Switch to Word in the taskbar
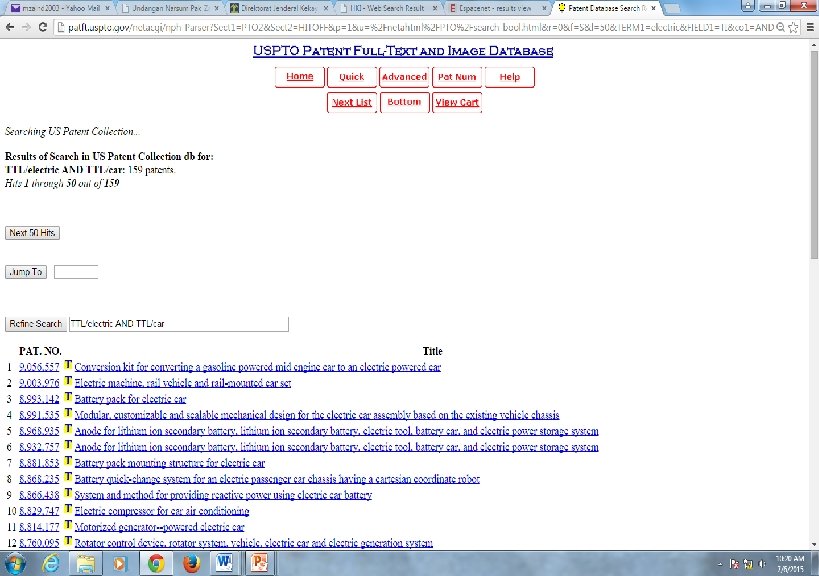This screenshot has height=576, width=819. tap(225, 563)
